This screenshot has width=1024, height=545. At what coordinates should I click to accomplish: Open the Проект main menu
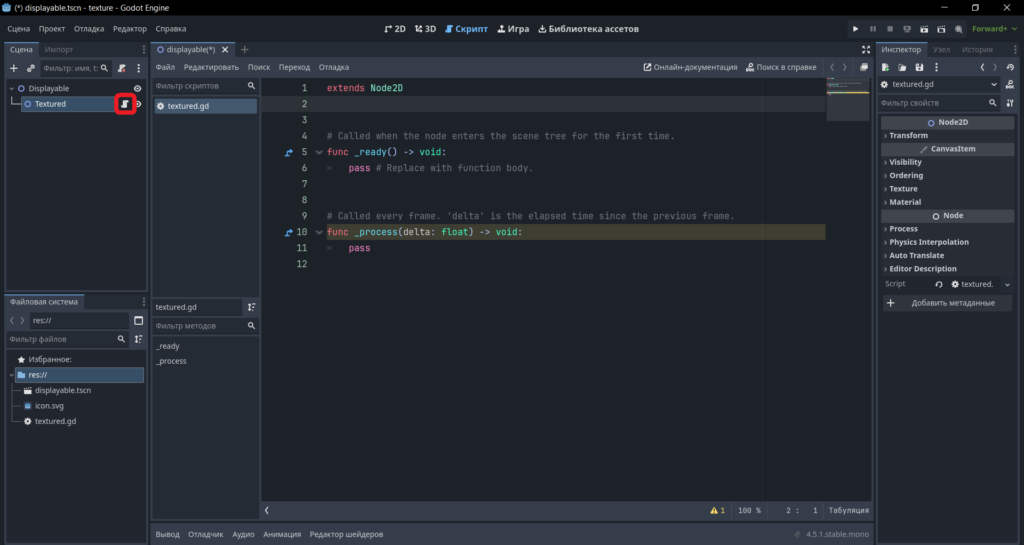coord(52,29)
